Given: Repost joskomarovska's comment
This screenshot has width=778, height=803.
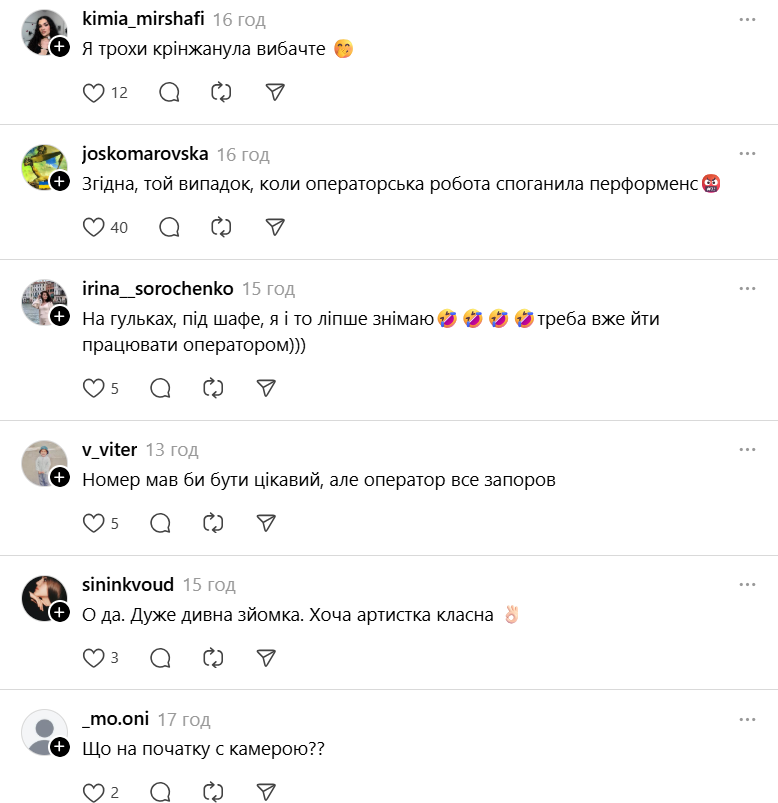Looking at the screenshot, I should 222,227.
